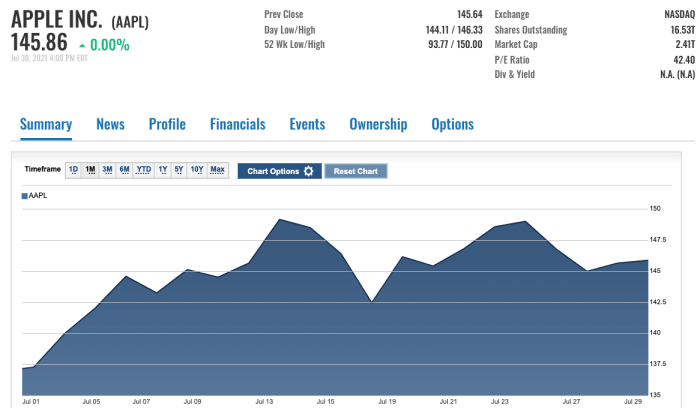Click the P/E Ratio value 42.40

tap(684, 60)
